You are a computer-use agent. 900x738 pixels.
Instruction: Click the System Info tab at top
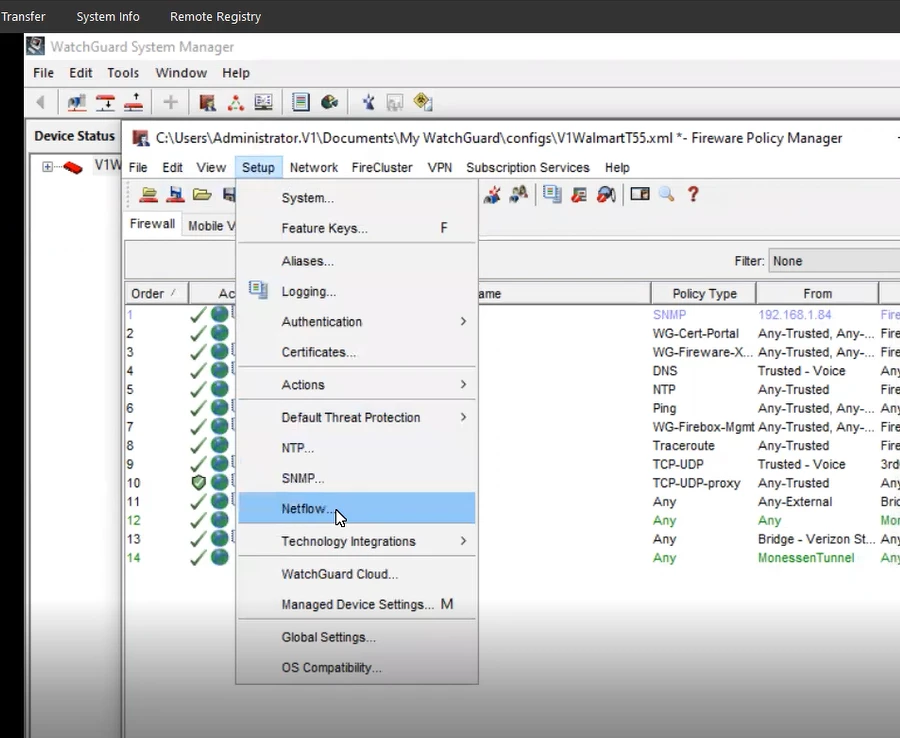108,17
